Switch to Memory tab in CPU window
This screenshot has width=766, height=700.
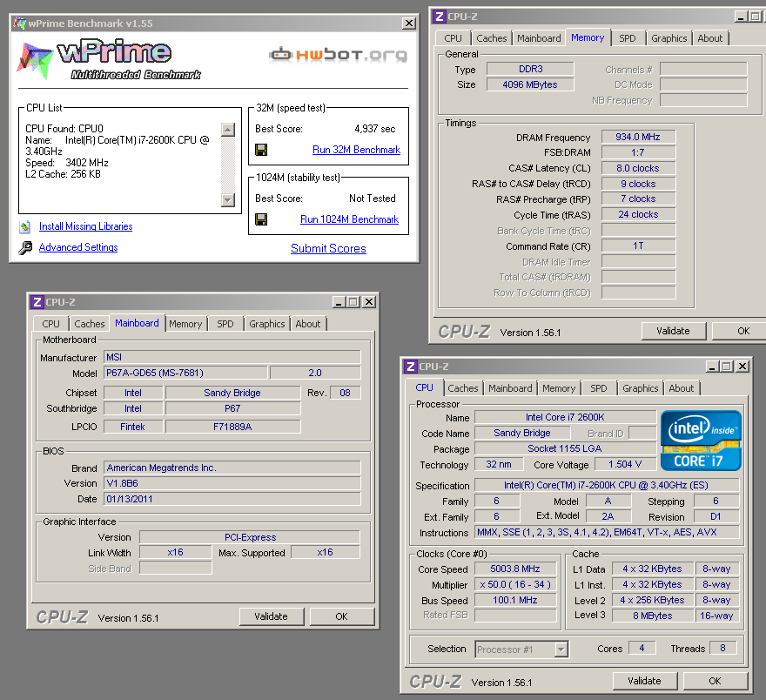(559, 388)
